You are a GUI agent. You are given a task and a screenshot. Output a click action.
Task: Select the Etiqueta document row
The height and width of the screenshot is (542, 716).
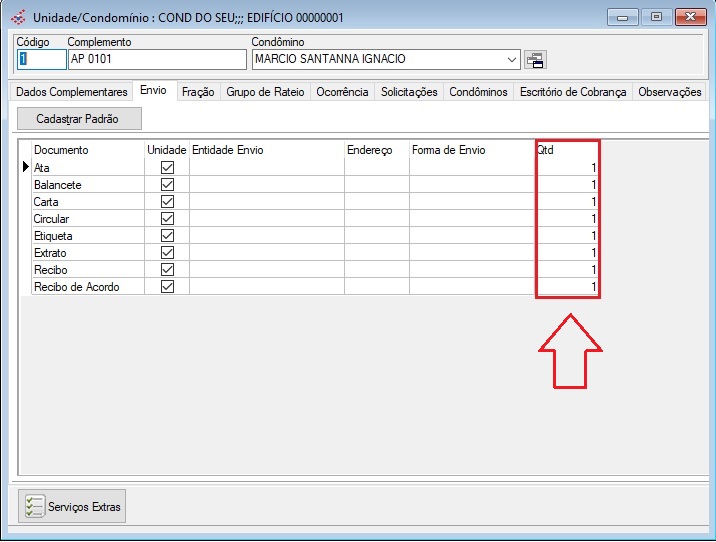click(x=88, y=236)
